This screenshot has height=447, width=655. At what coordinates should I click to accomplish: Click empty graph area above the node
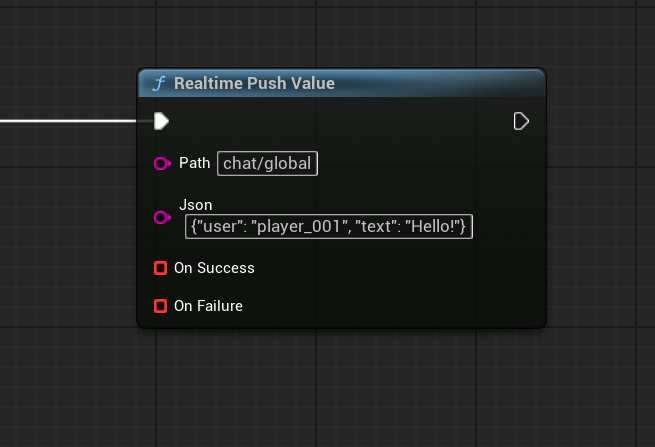340,35
